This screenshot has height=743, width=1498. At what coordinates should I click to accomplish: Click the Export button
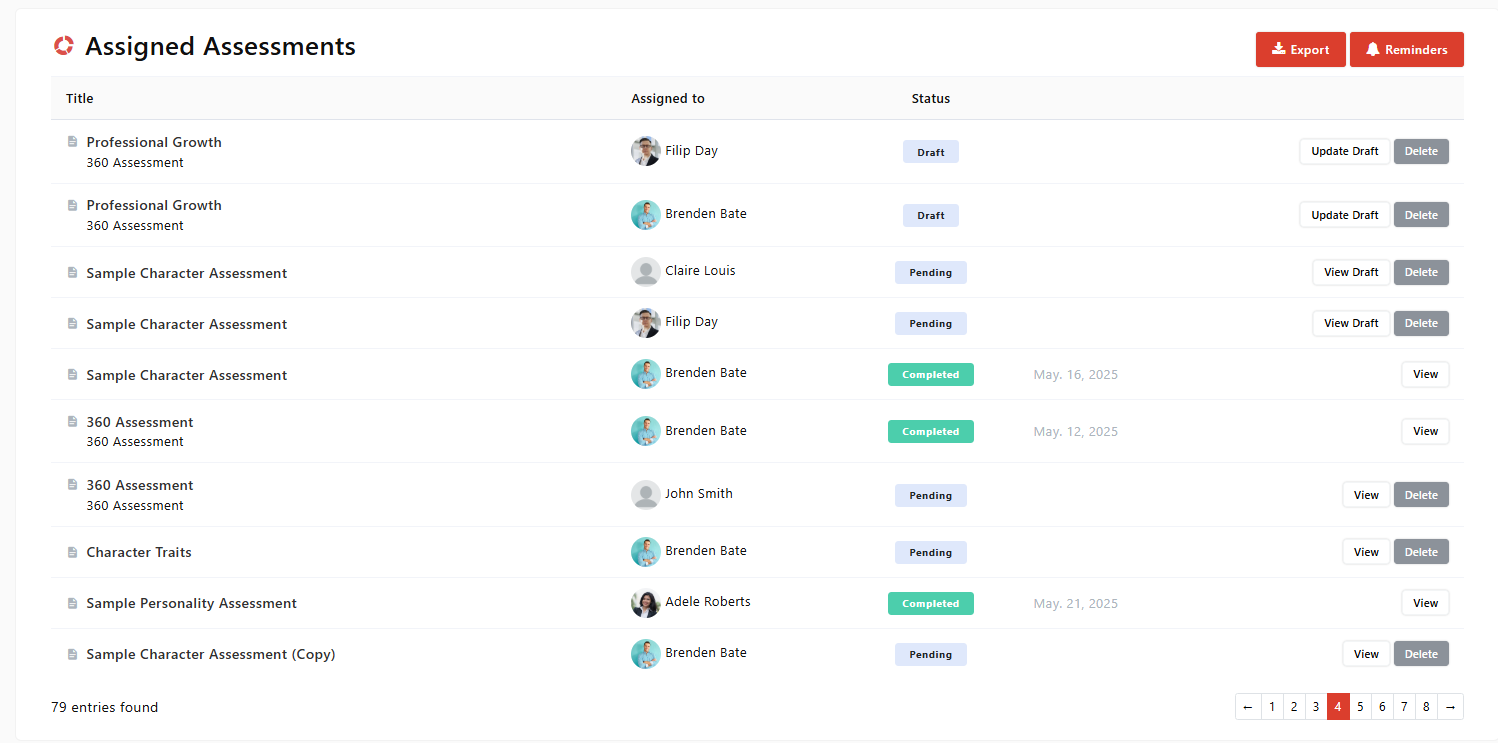pyautogui.click(x=1300, y=50)
